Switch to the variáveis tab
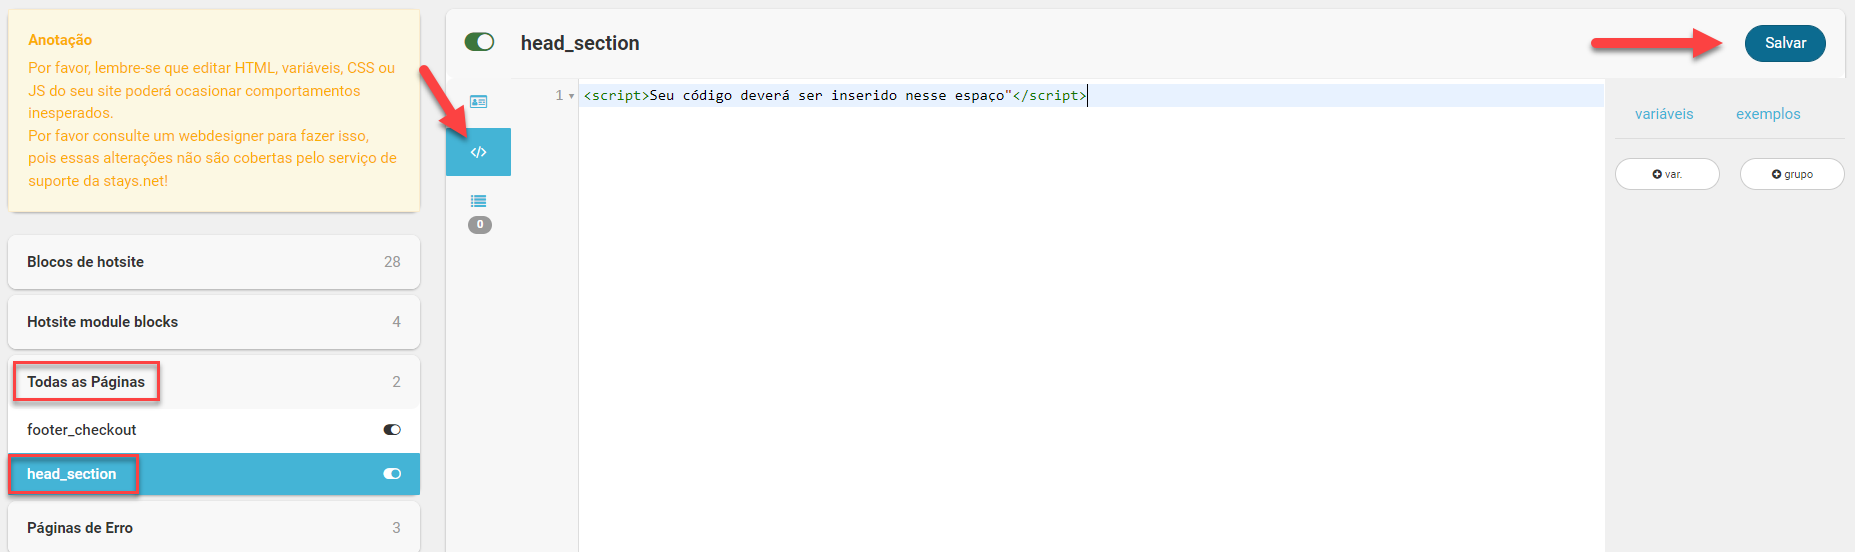Screen dimensions: 1855x552 1664,114
